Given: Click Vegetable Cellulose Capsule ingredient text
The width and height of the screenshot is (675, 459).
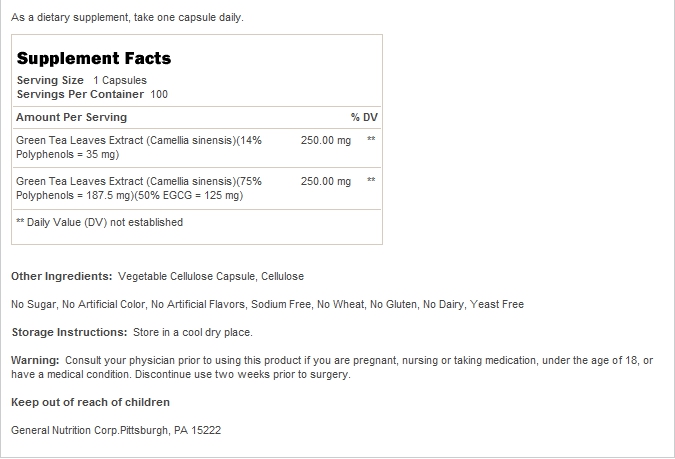Looking at the screenshot, I should (x=186, y=276).
